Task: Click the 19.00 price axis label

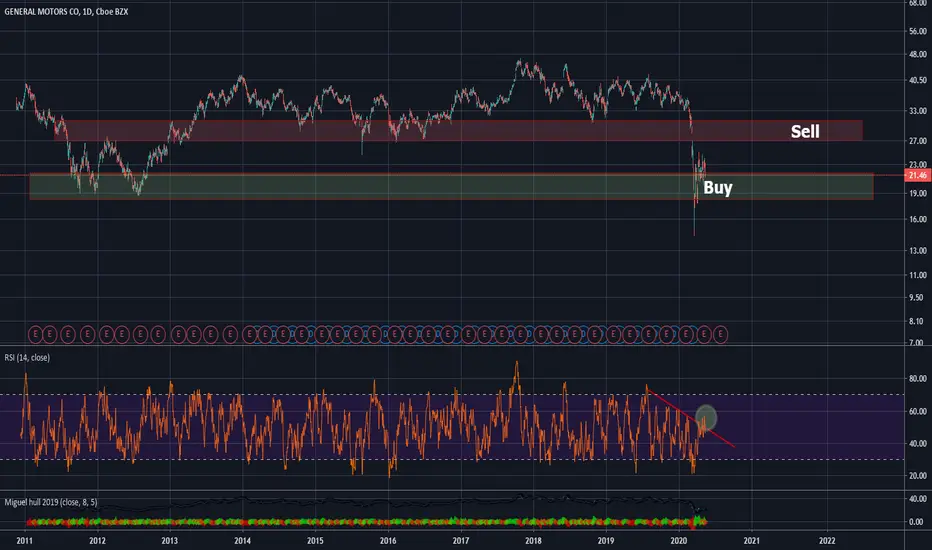Action: 918,193
